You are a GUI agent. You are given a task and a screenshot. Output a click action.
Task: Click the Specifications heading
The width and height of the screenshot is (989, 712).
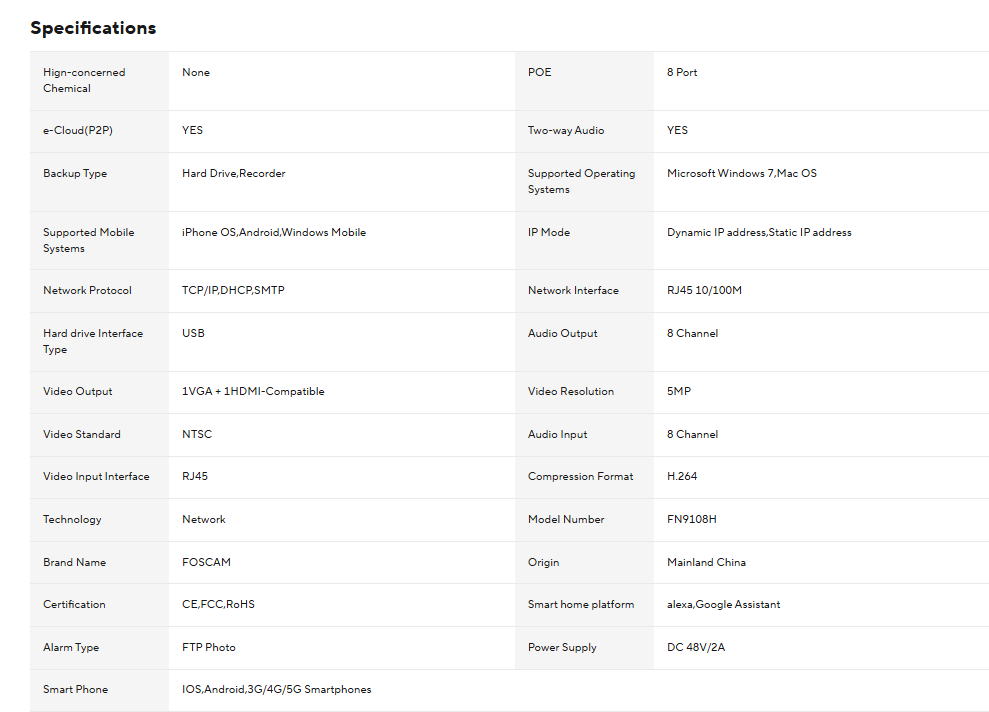tap(93, 28)
